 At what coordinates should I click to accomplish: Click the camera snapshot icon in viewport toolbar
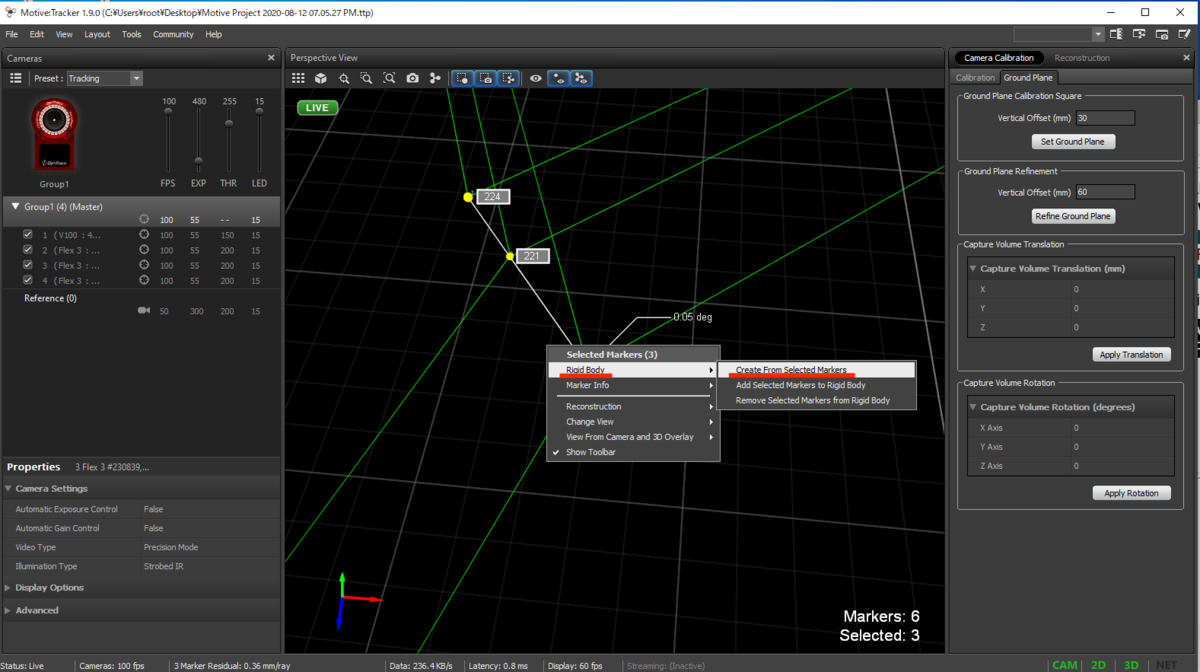(x=412, y=78)
